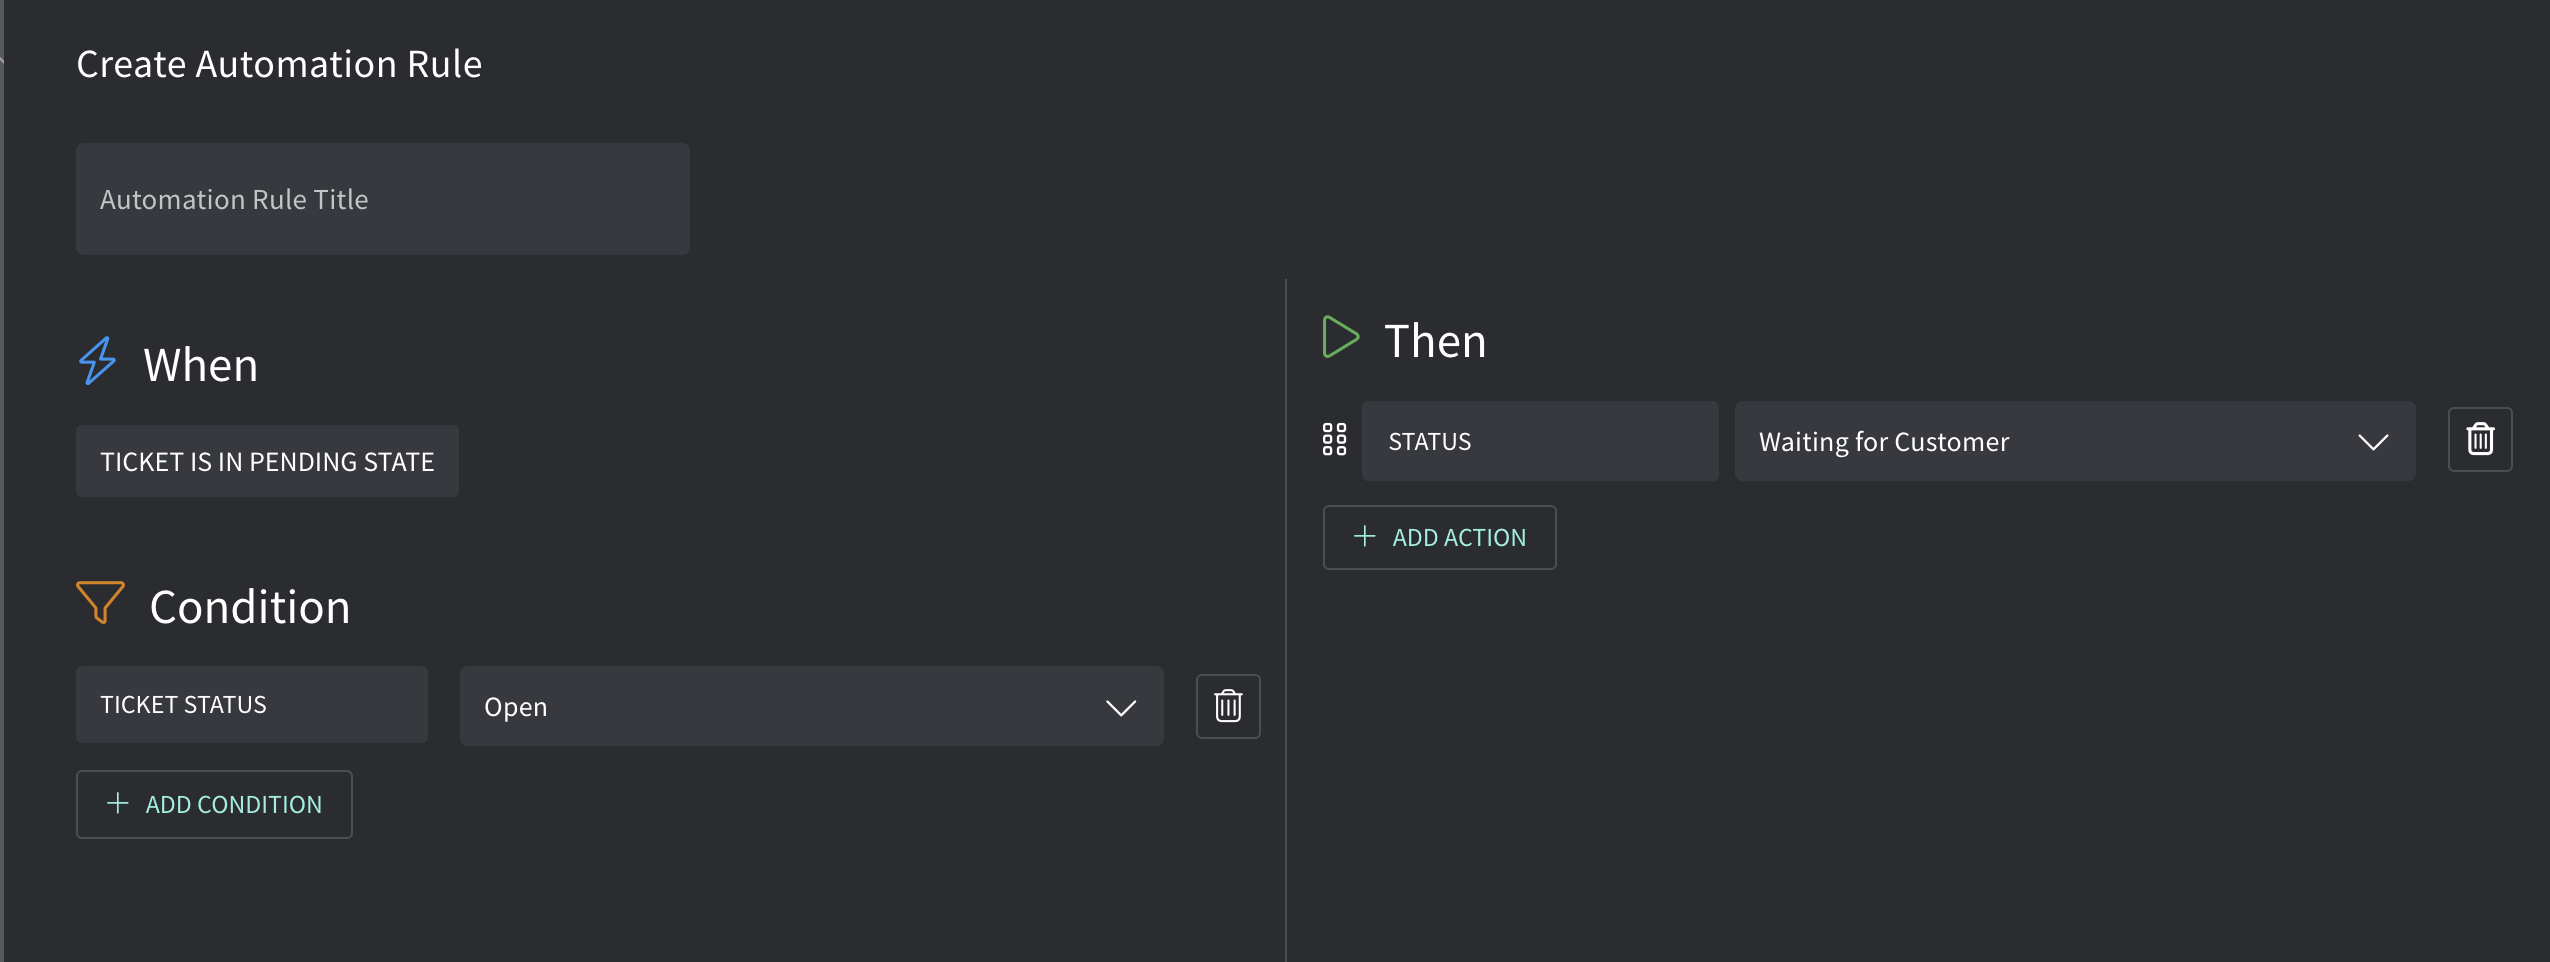Click the drag handle beside STATUS action

(x=1335, y=439)
